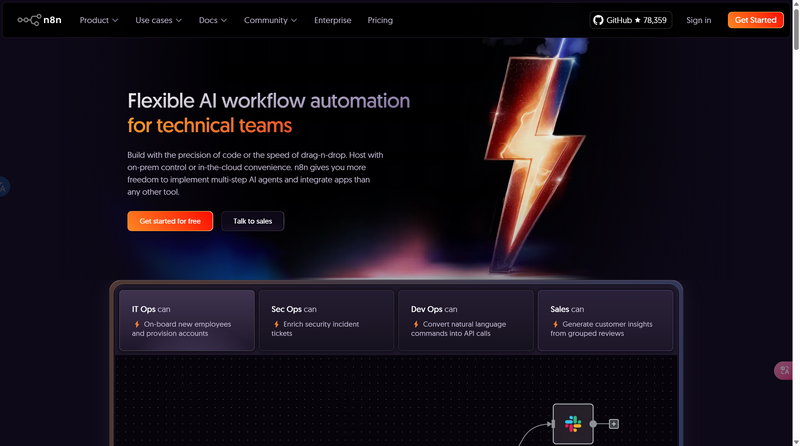Select the IT Ops can tab
The height and width of the screenshot is (446, 800).
click(187, 320)
